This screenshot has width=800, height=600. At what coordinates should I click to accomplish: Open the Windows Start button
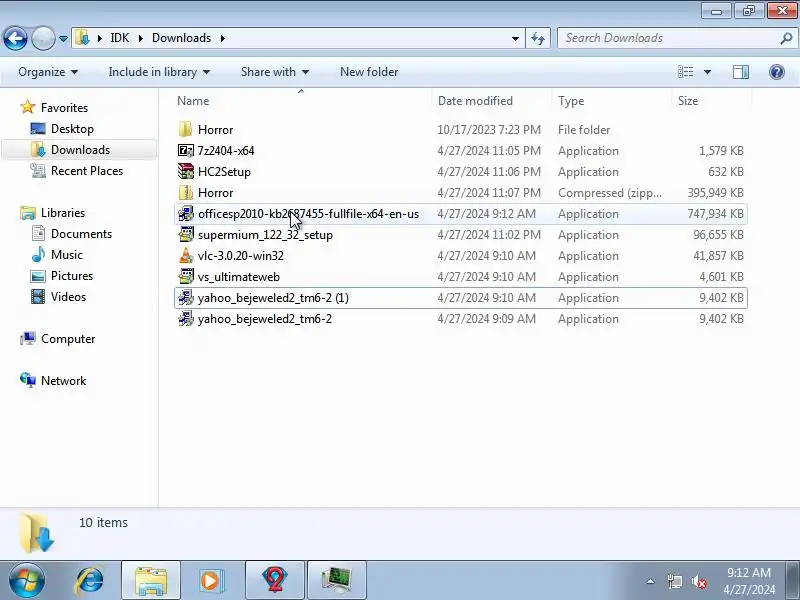click(x=26, y=581)
